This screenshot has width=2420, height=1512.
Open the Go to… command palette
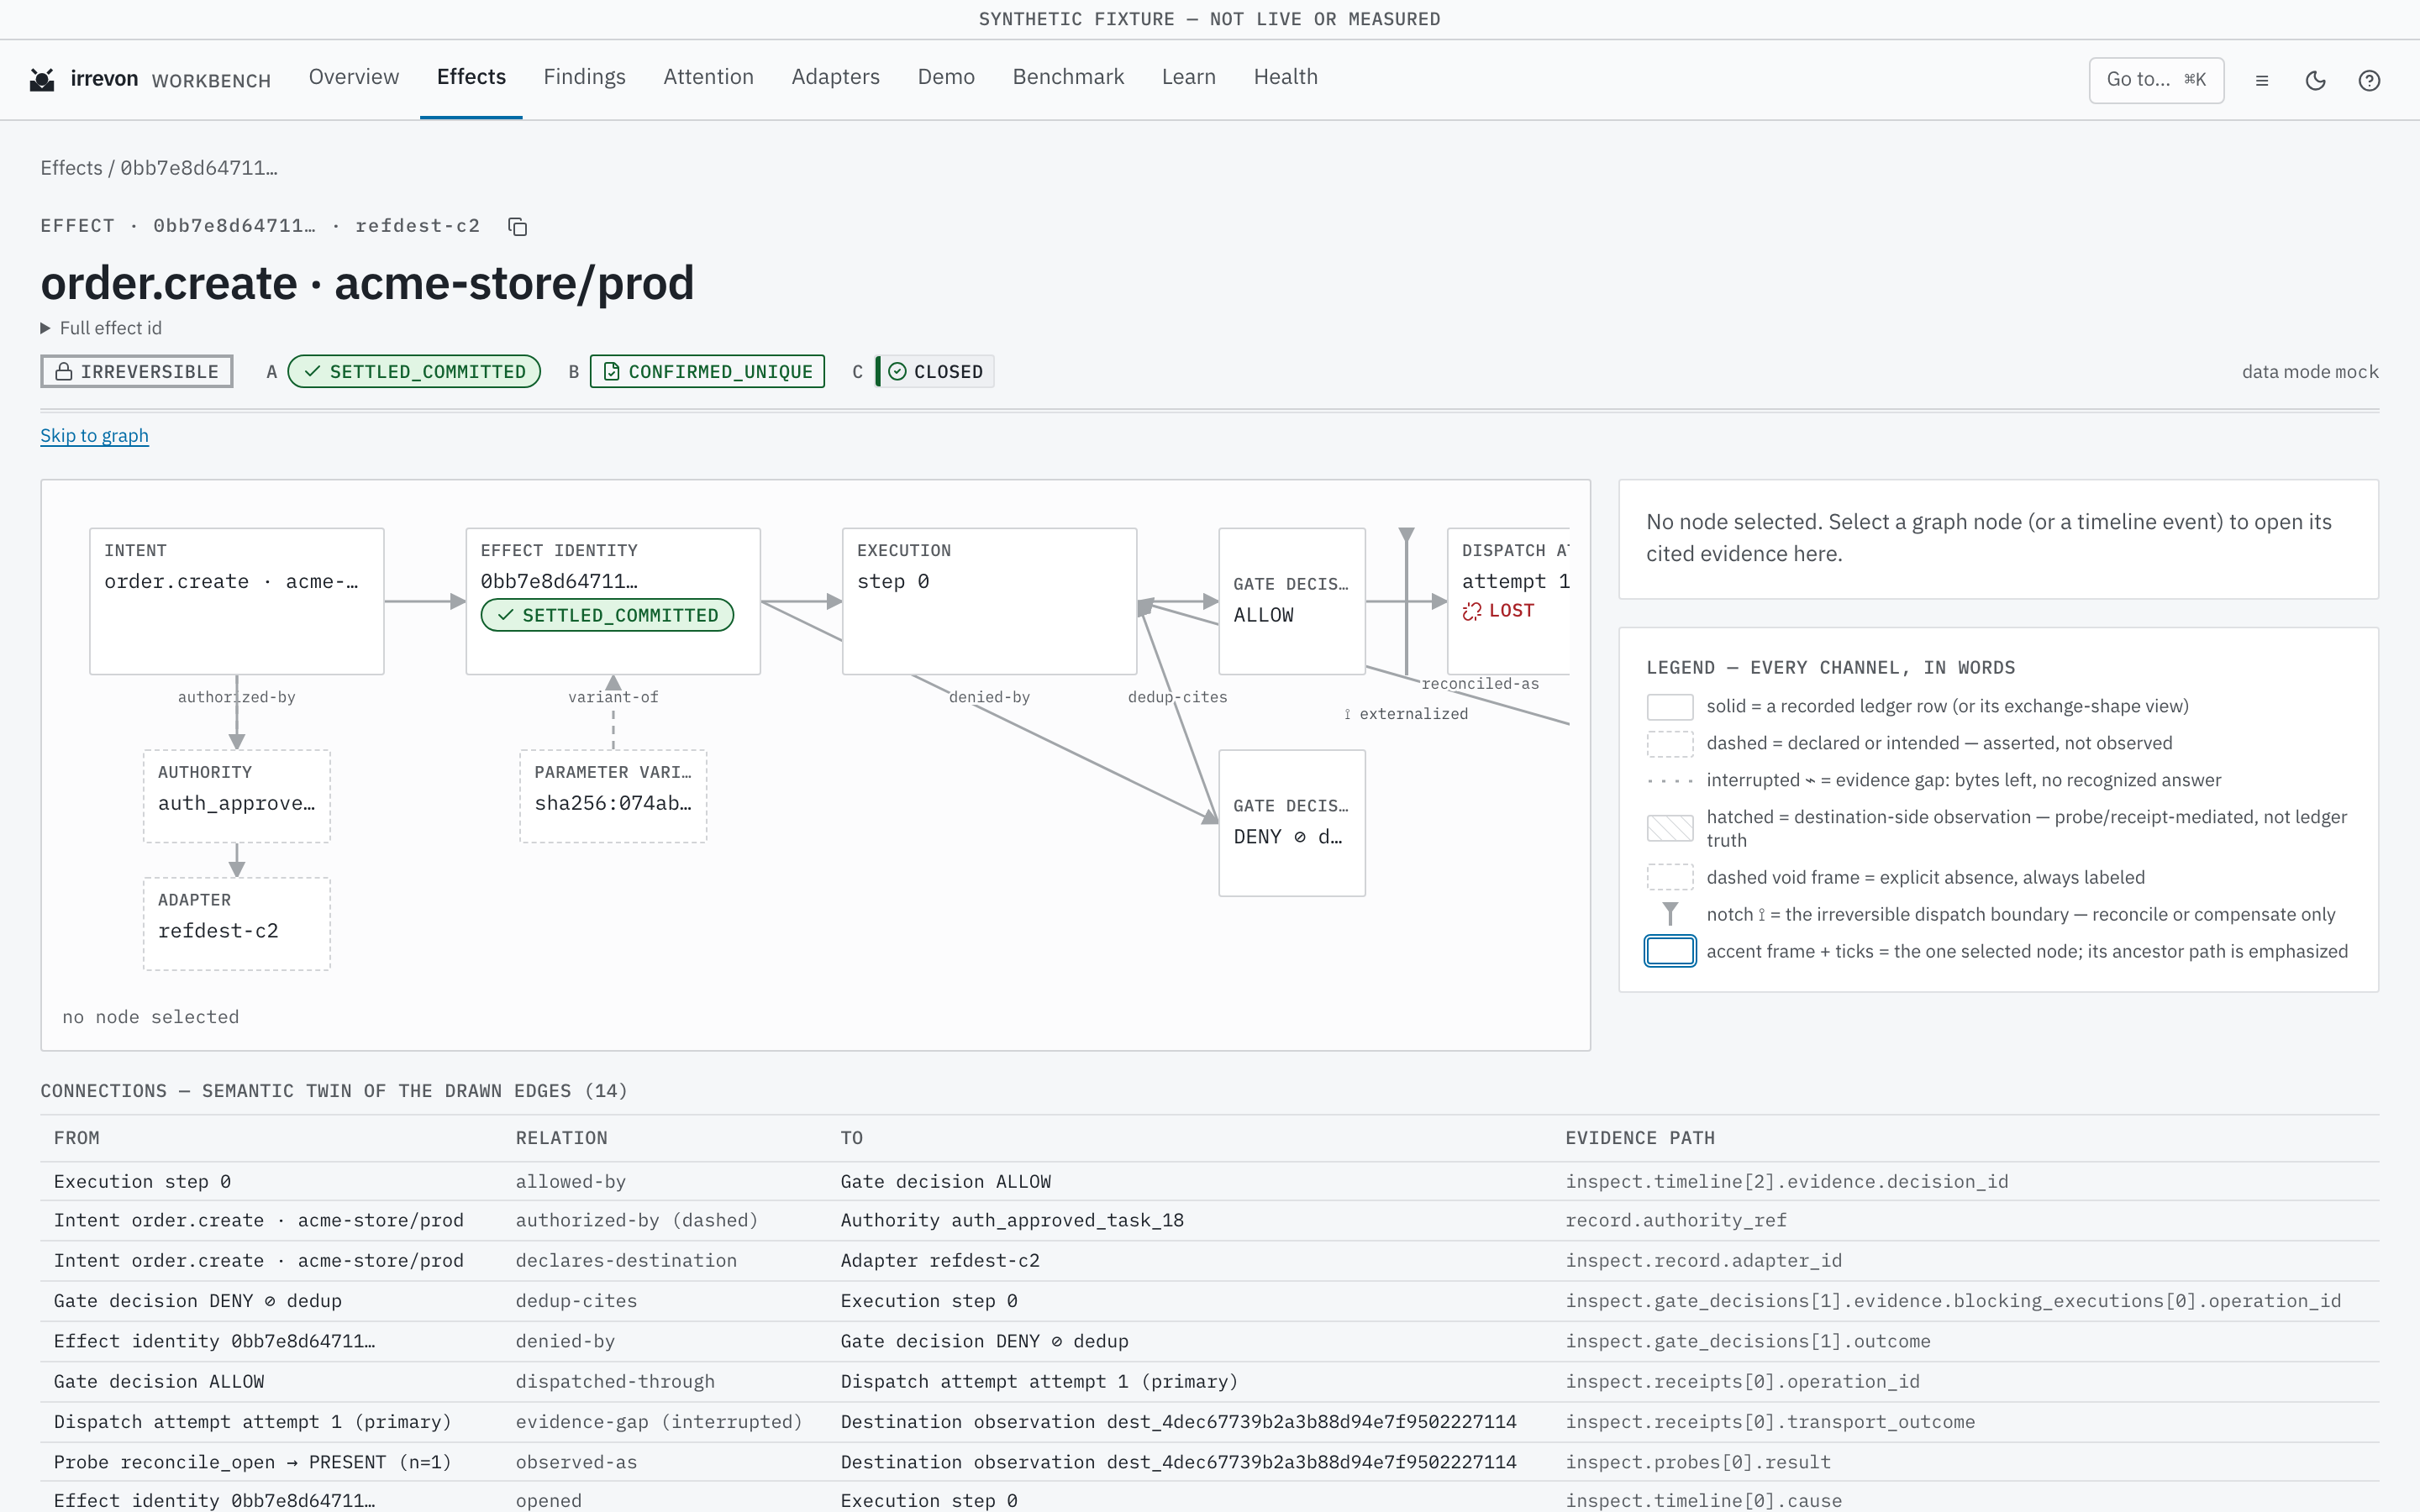coord(2156,80)
